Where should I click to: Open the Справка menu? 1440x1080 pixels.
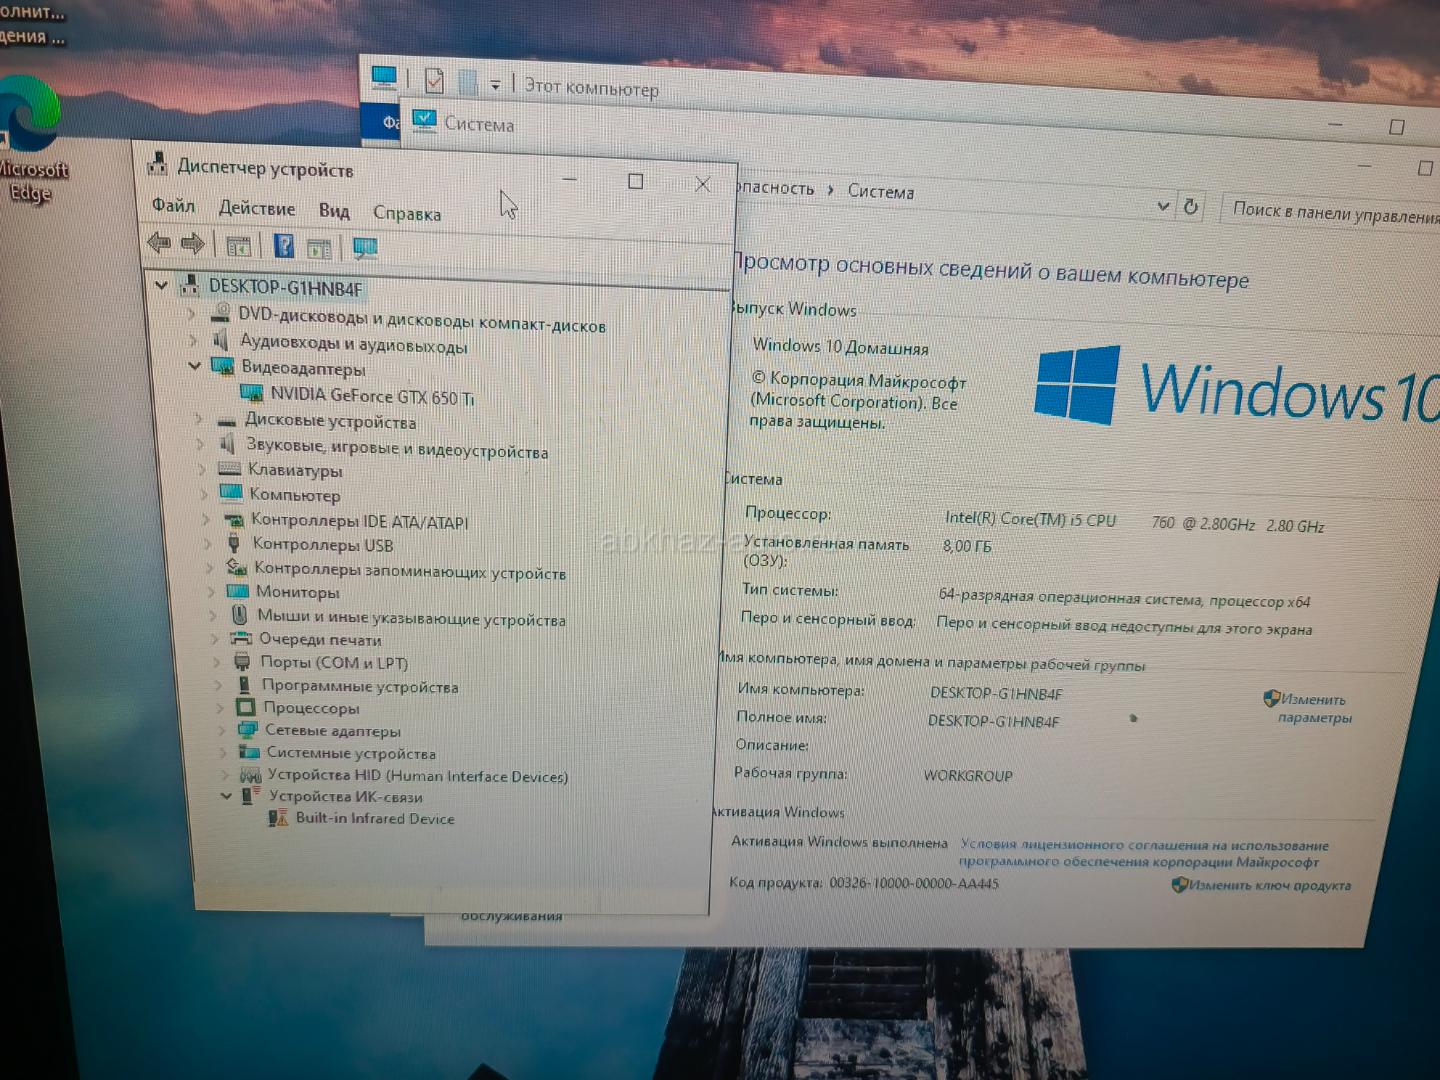pos(407,213)
